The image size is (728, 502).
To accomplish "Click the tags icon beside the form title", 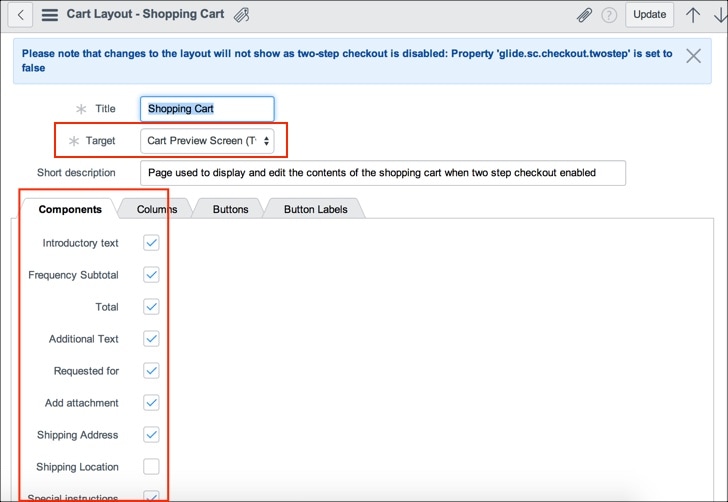I will point(241,15).
